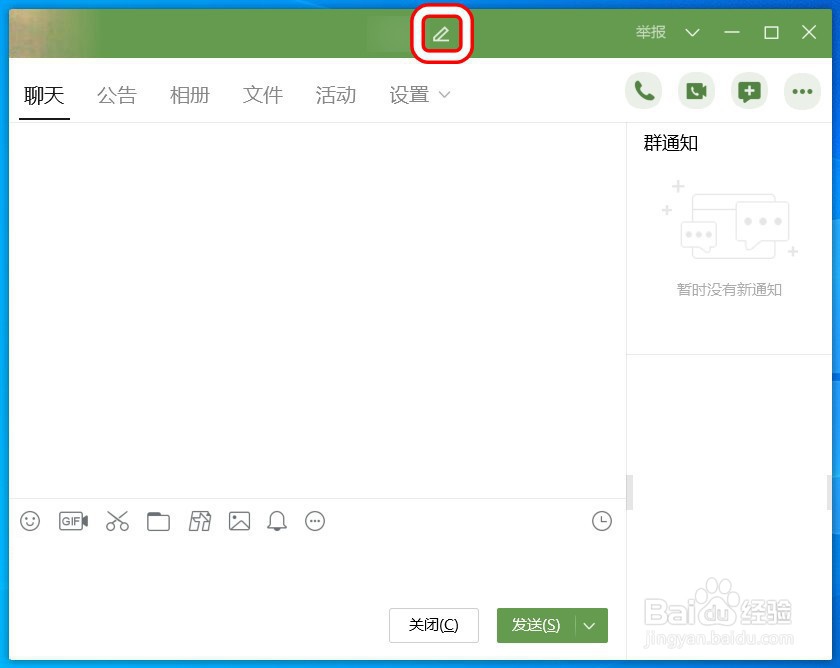This screenshot has height=668, width=840.
Task: Open the three-dots more options button
Action: 802,91
